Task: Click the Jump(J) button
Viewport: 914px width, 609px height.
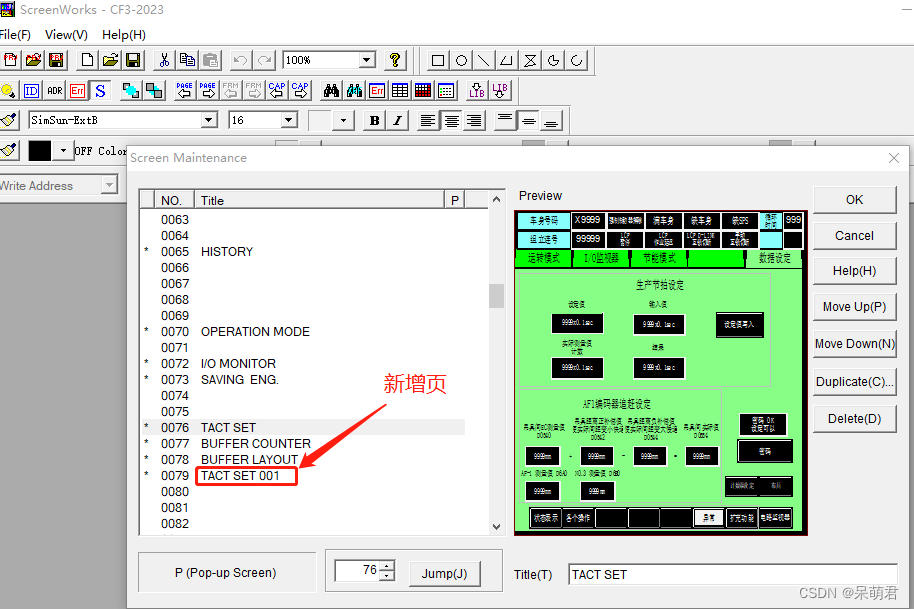Action: click(445, 574)
